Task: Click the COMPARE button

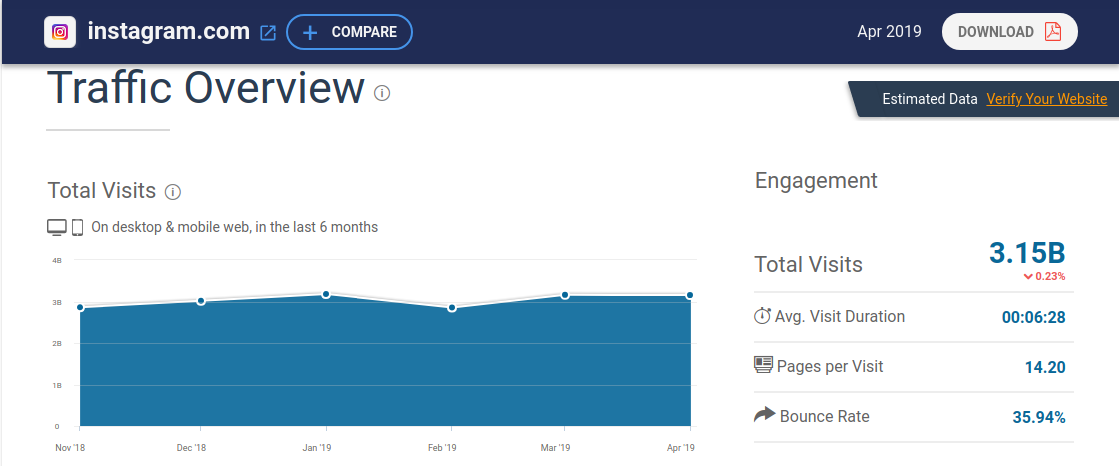Action: (x=349, y=32)
